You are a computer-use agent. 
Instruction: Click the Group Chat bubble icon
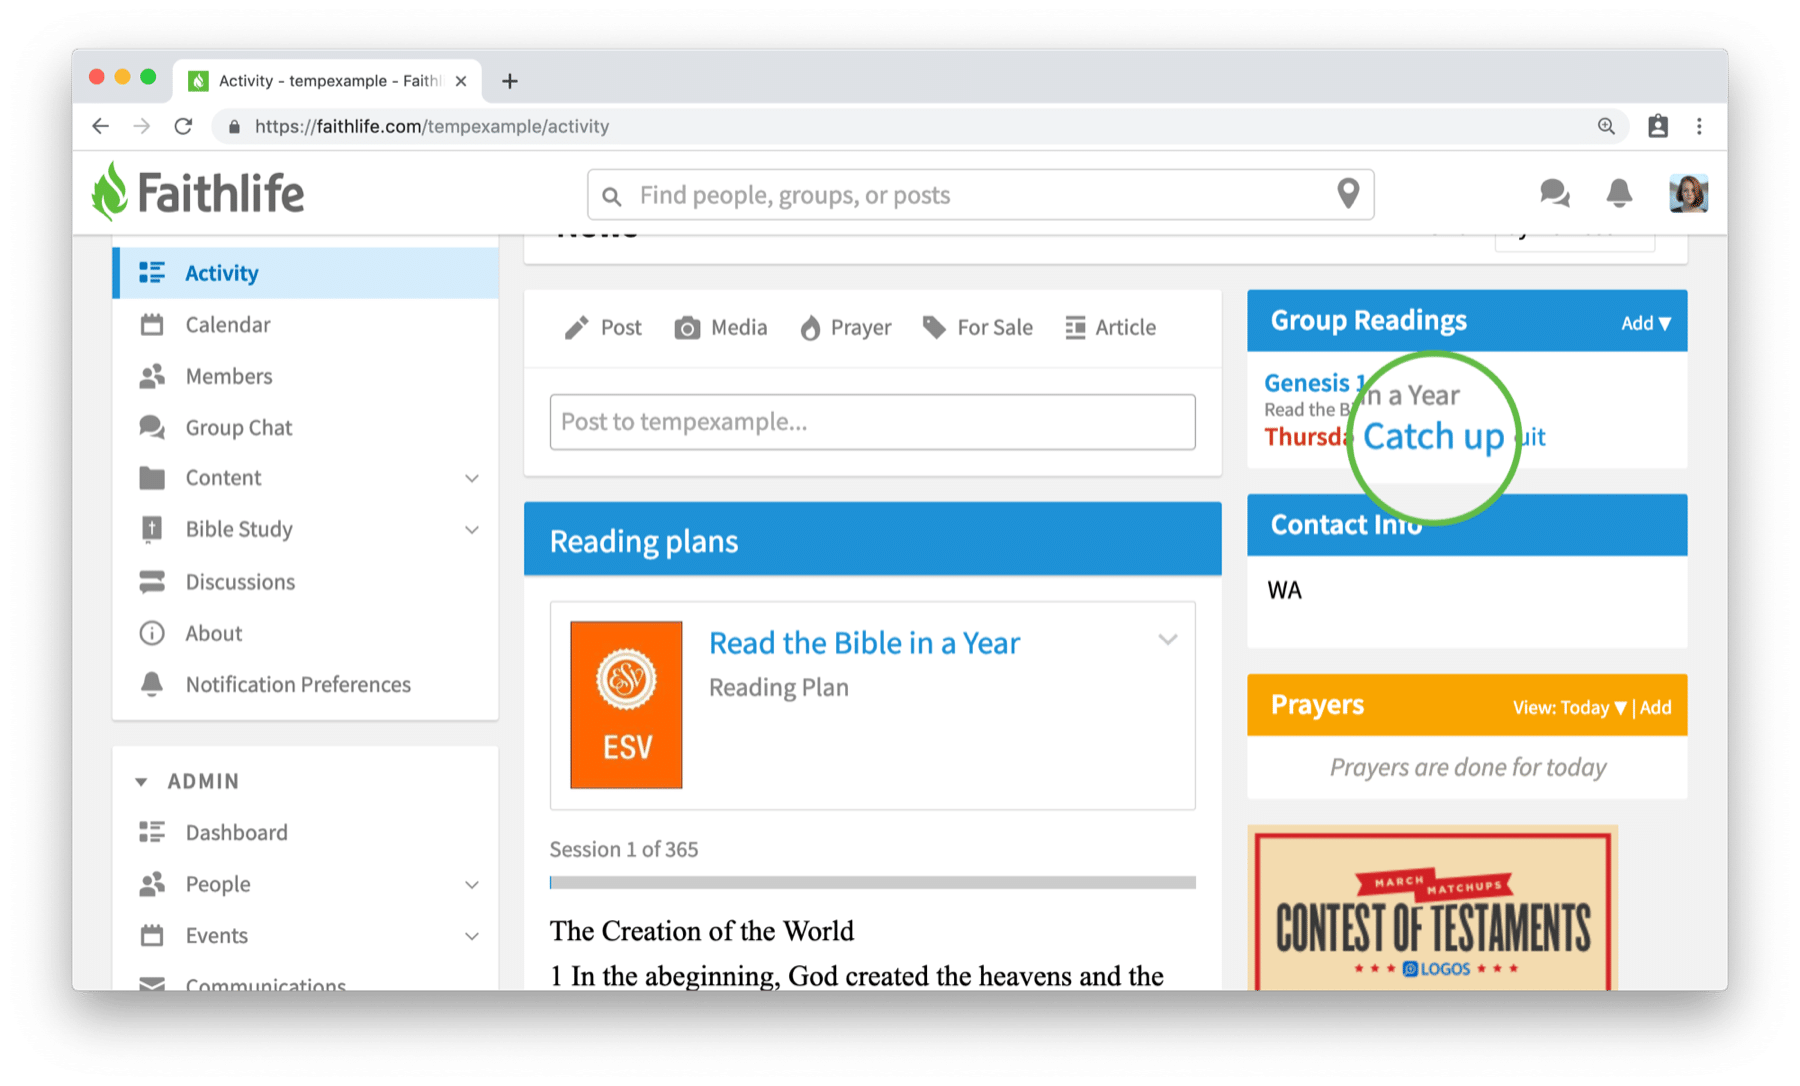152,427
